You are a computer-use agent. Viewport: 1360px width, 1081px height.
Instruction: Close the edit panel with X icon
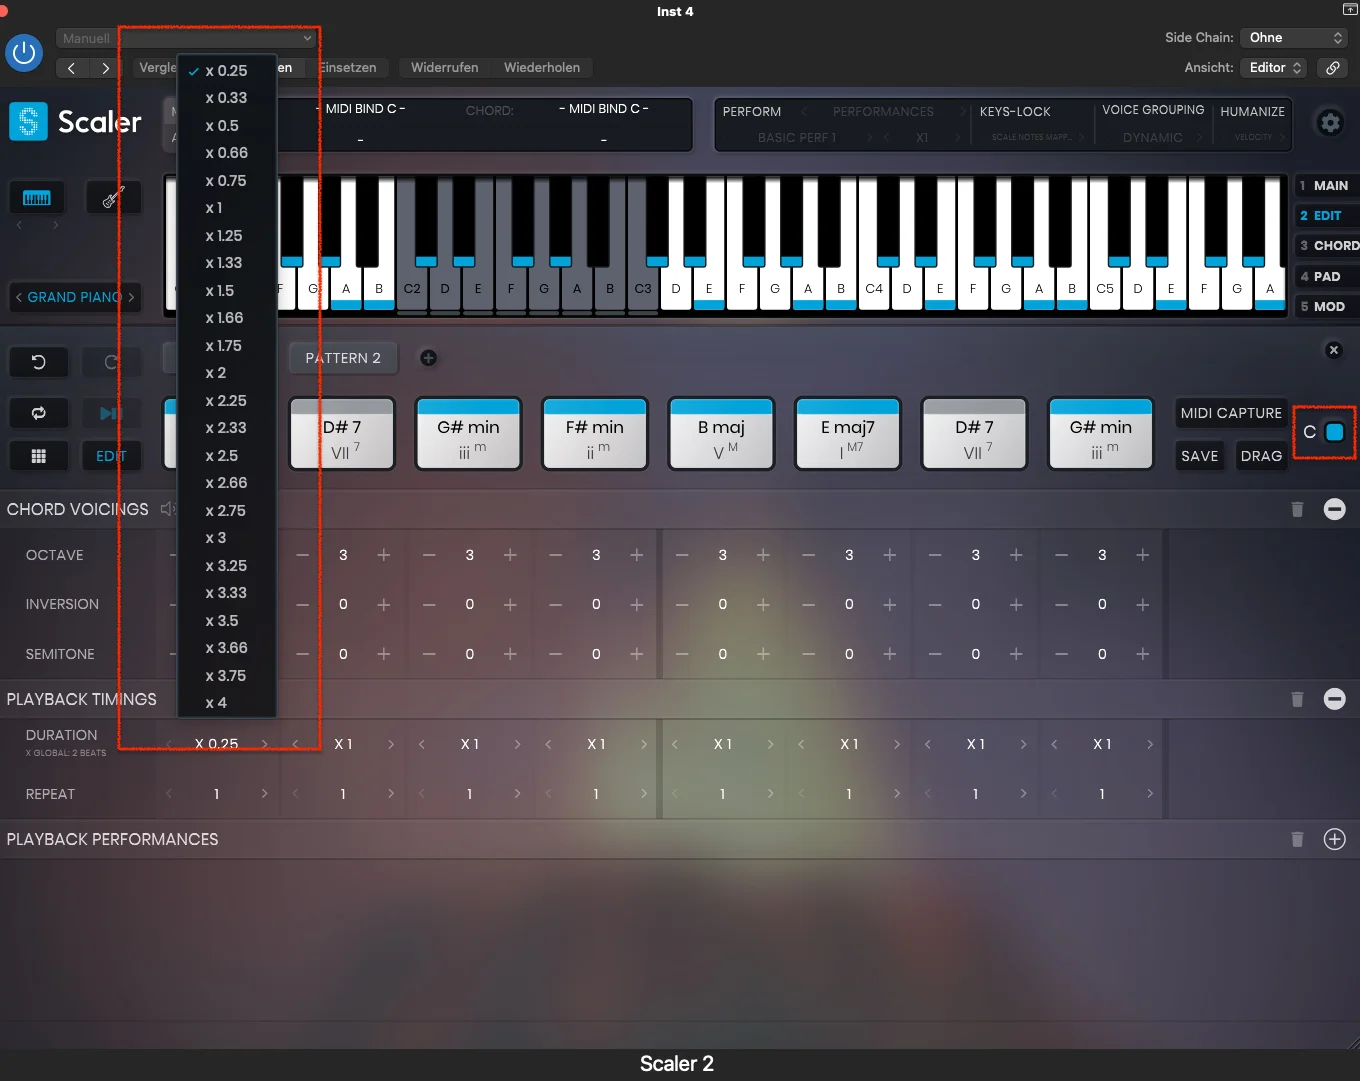[1333, 350]
